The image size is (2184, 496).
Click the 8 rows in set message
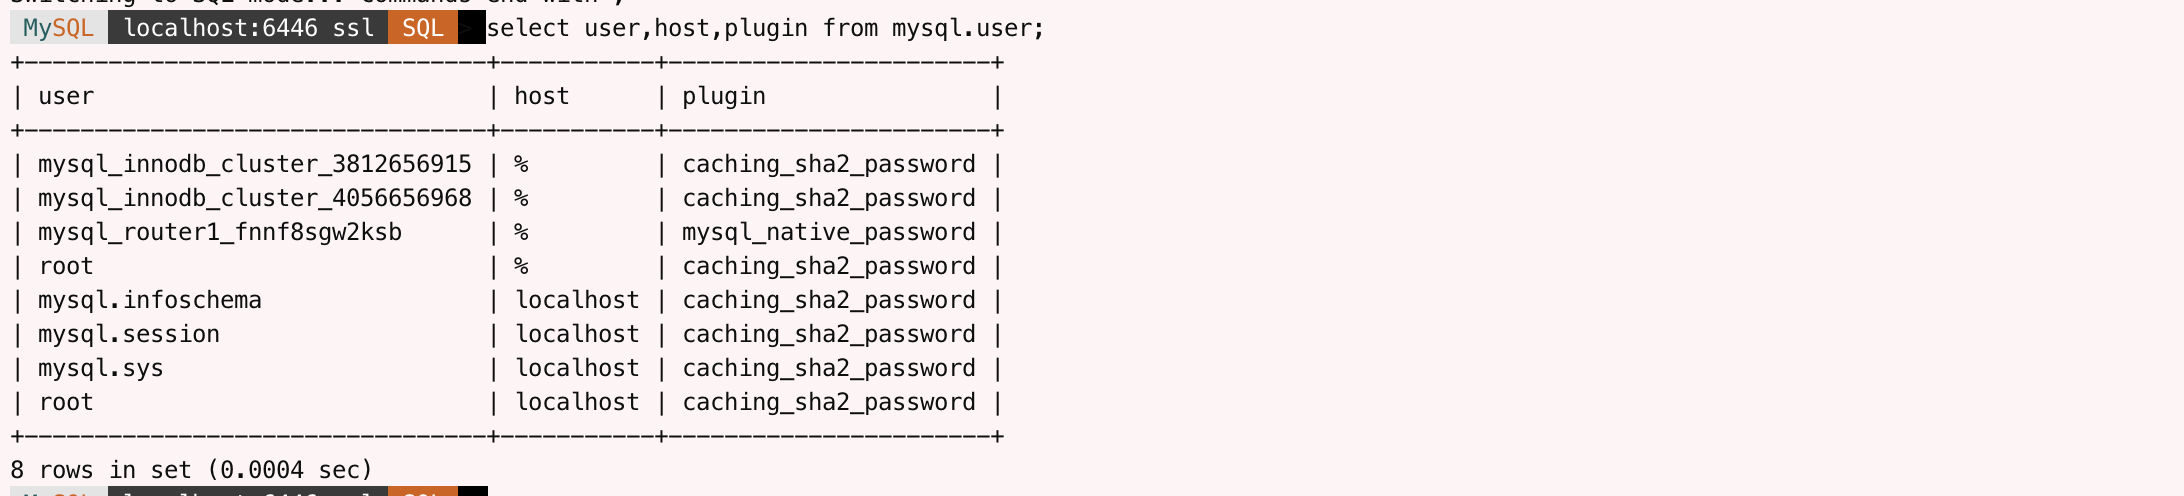click(191, 470)
